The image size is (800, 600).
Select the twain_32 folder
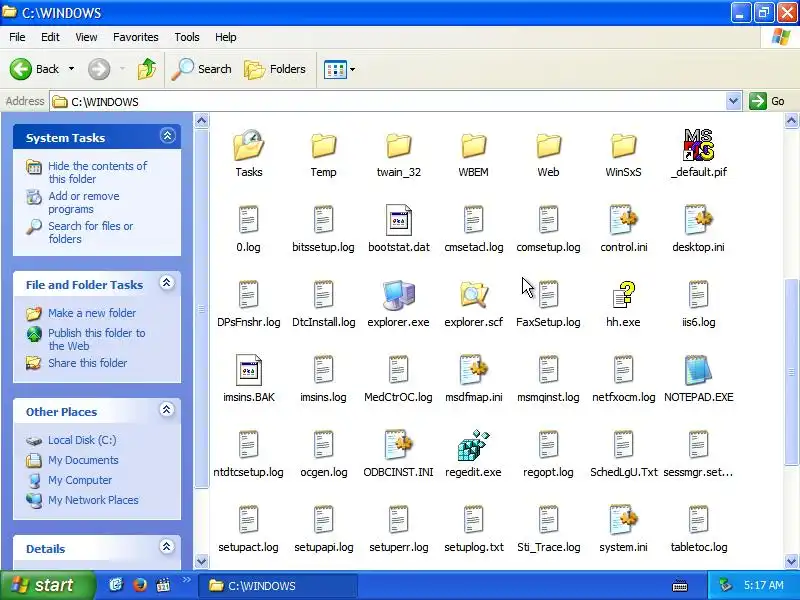coord(398,153)
